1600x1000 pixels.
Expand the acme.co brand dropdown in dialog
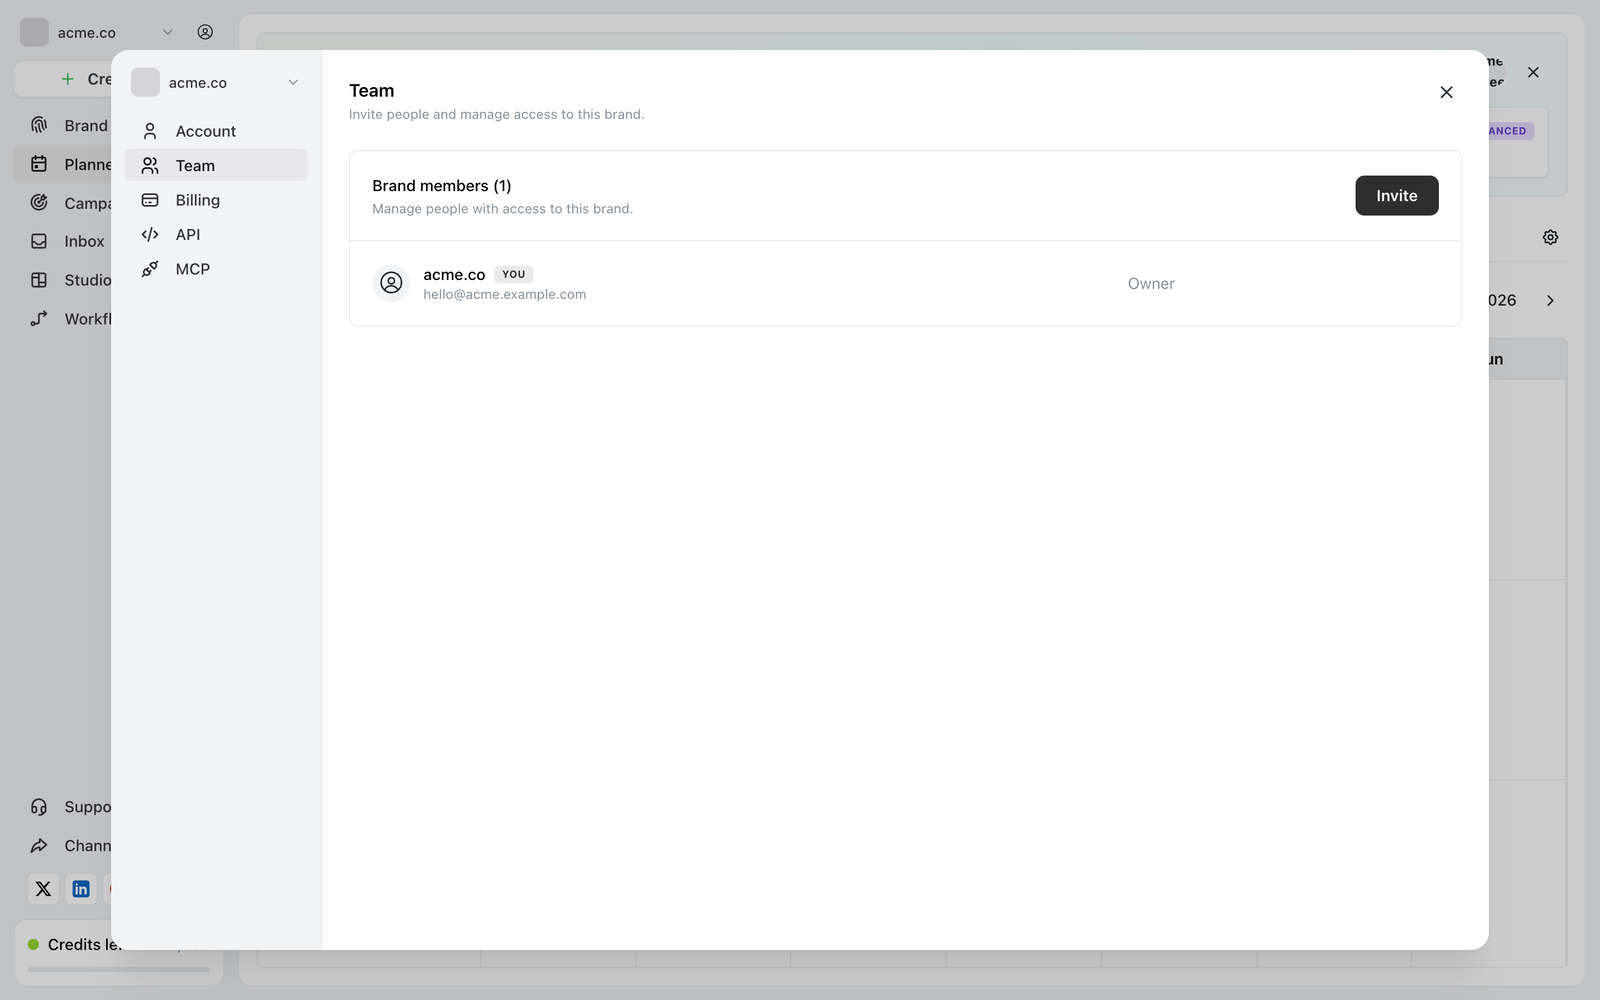click(x=216, y=83)
